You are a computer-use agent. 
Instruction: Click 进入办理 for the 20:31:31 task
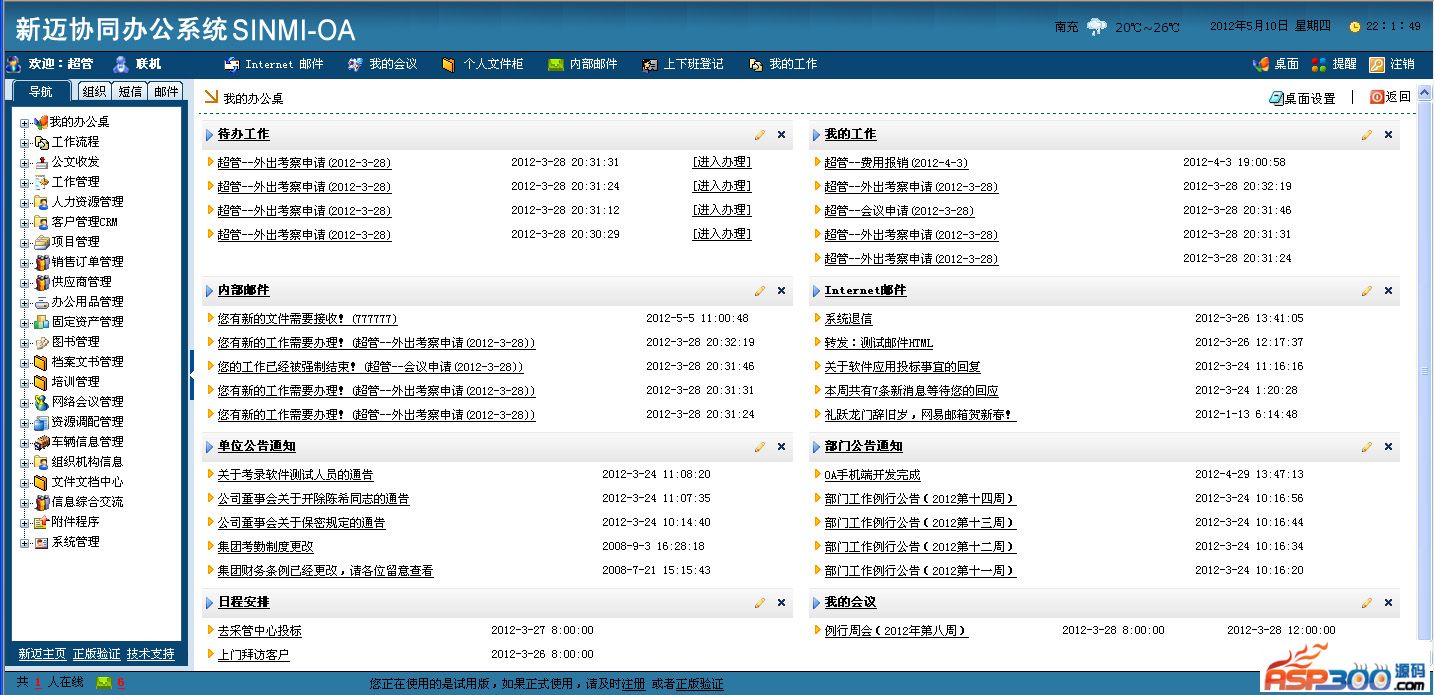point(722,162)
